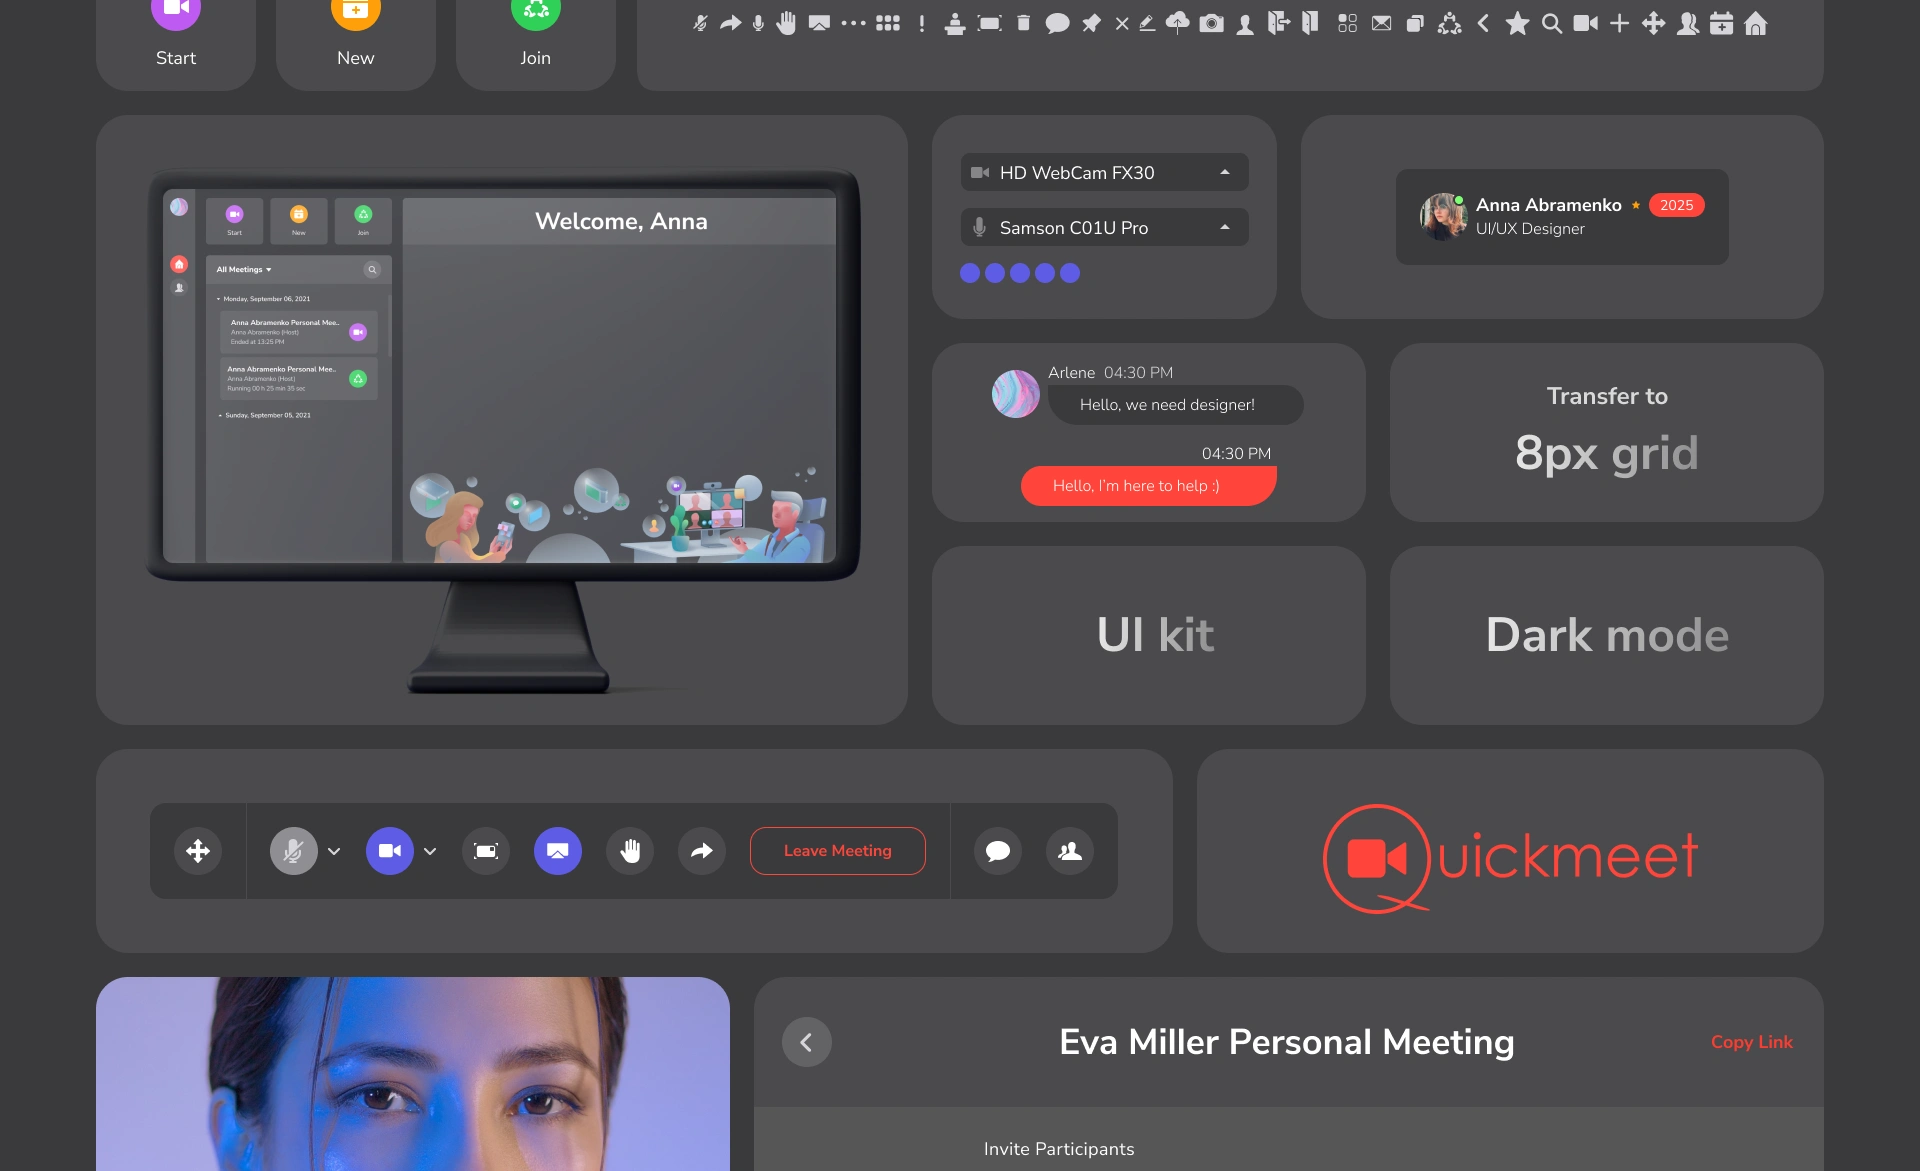
Task: Click the star icon in top icon strip
Action: pyautogui.click(x=1517, y=23)
